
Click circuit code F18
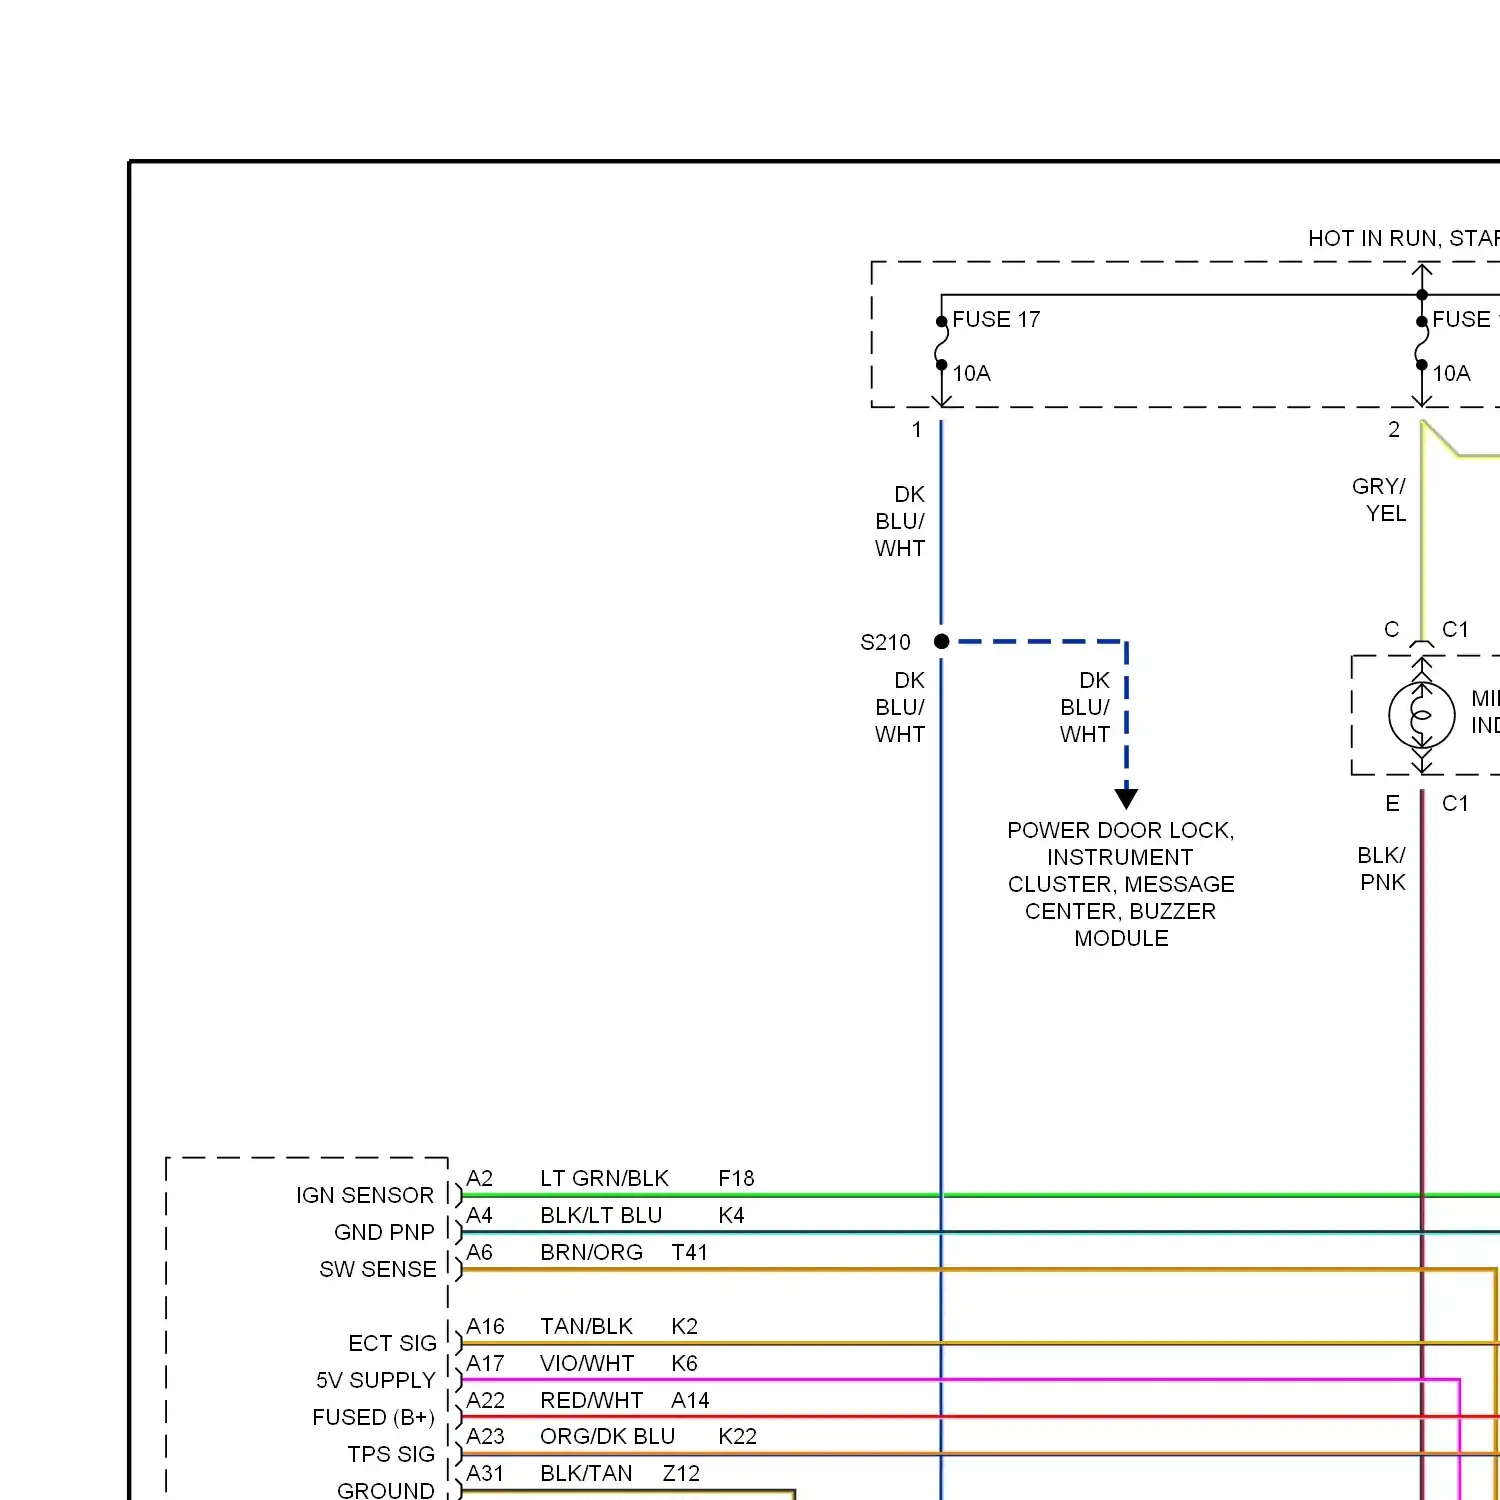[736, 1178]
